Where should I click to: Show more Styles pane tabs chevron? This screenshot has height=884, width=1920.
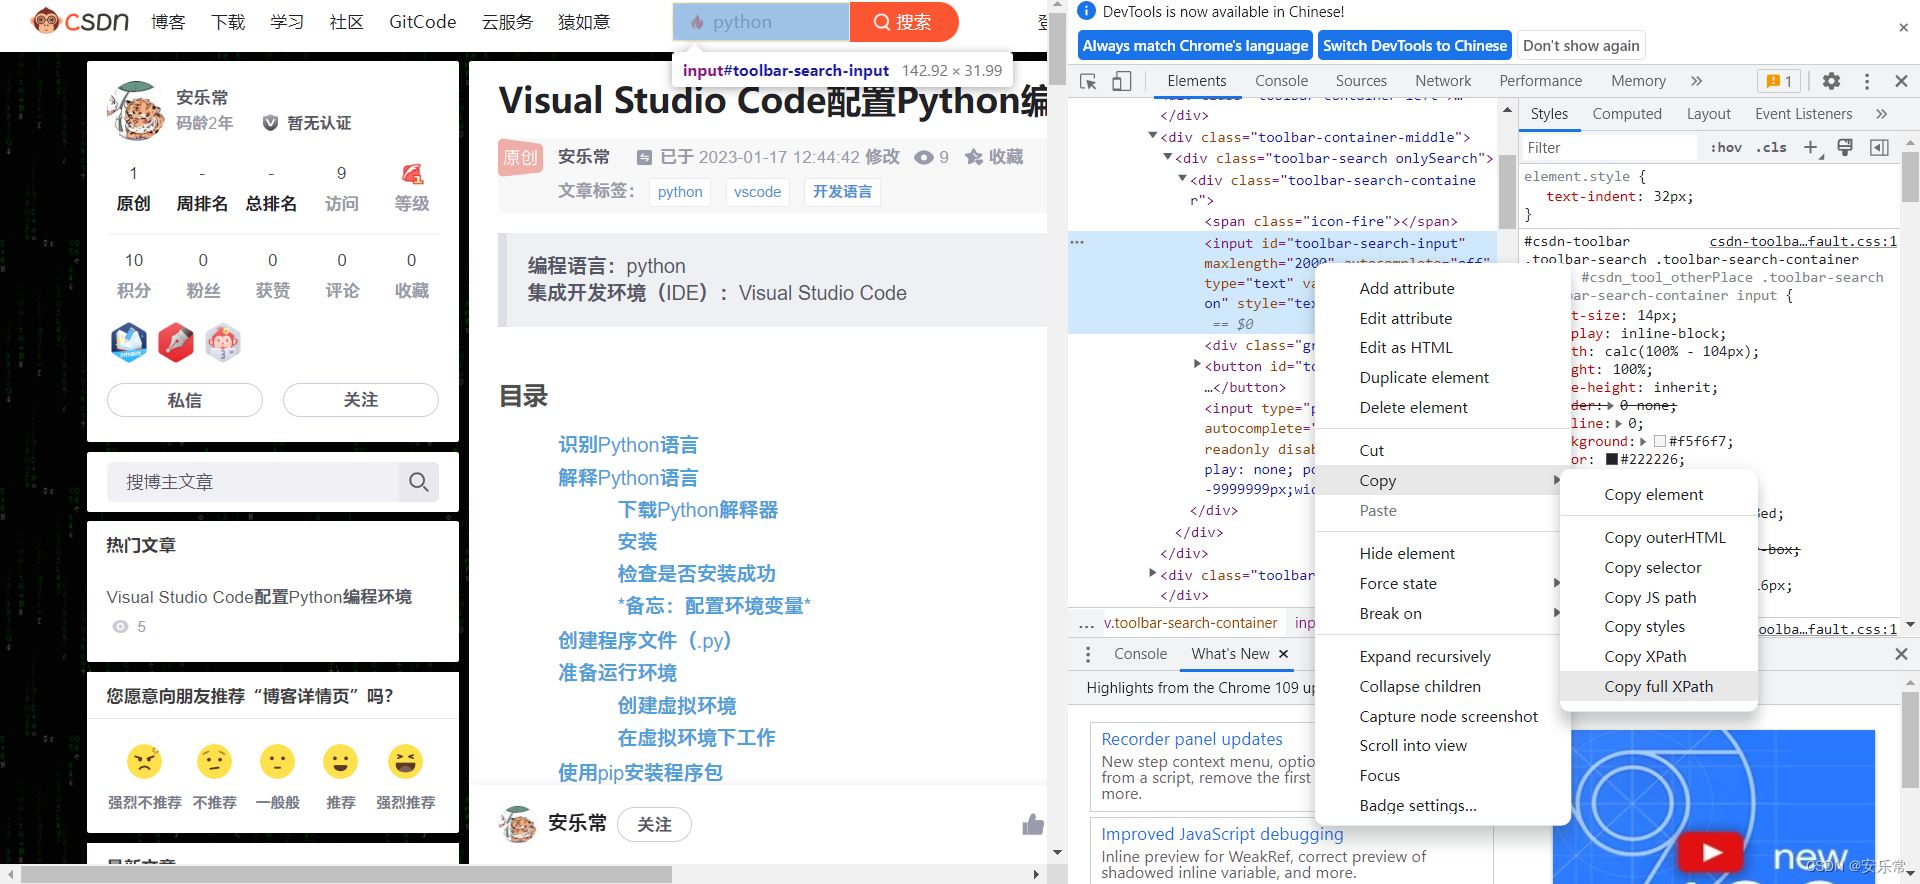pyautogui.click(x=1881, y=114)
